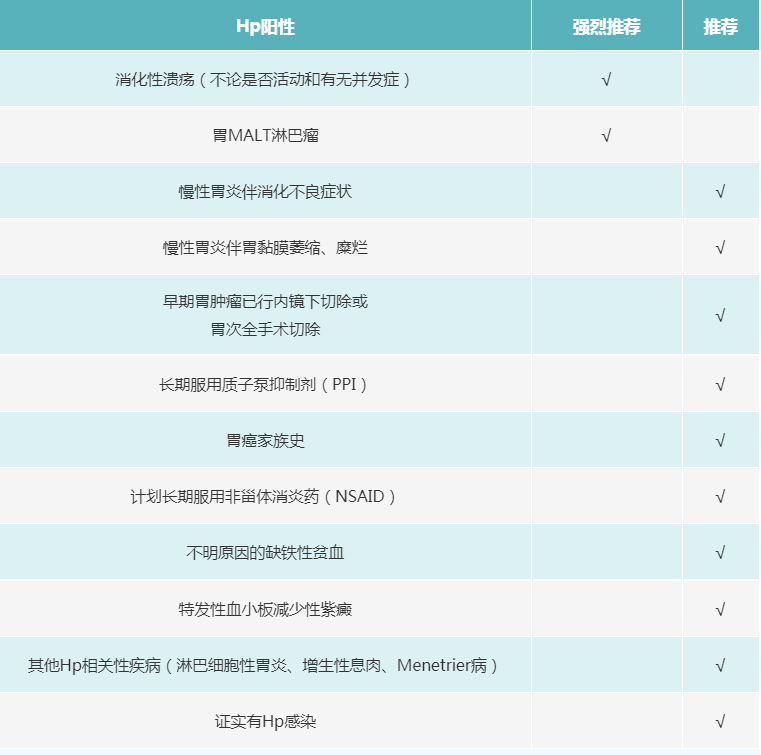Click the 不明原因的缺铁性贫血 cell
Screen dimensions: 761x755
tap(265, 552)
